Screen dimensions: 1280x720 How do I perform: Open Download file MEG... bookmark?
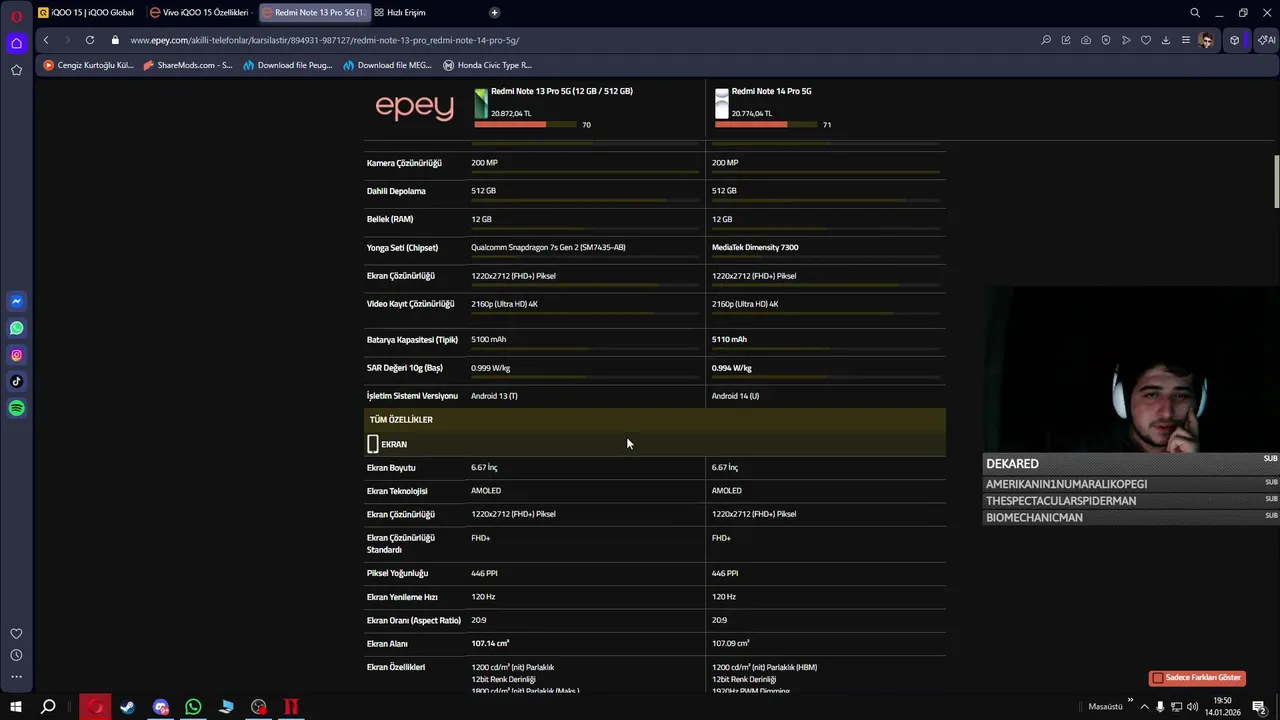click(387, 65)
